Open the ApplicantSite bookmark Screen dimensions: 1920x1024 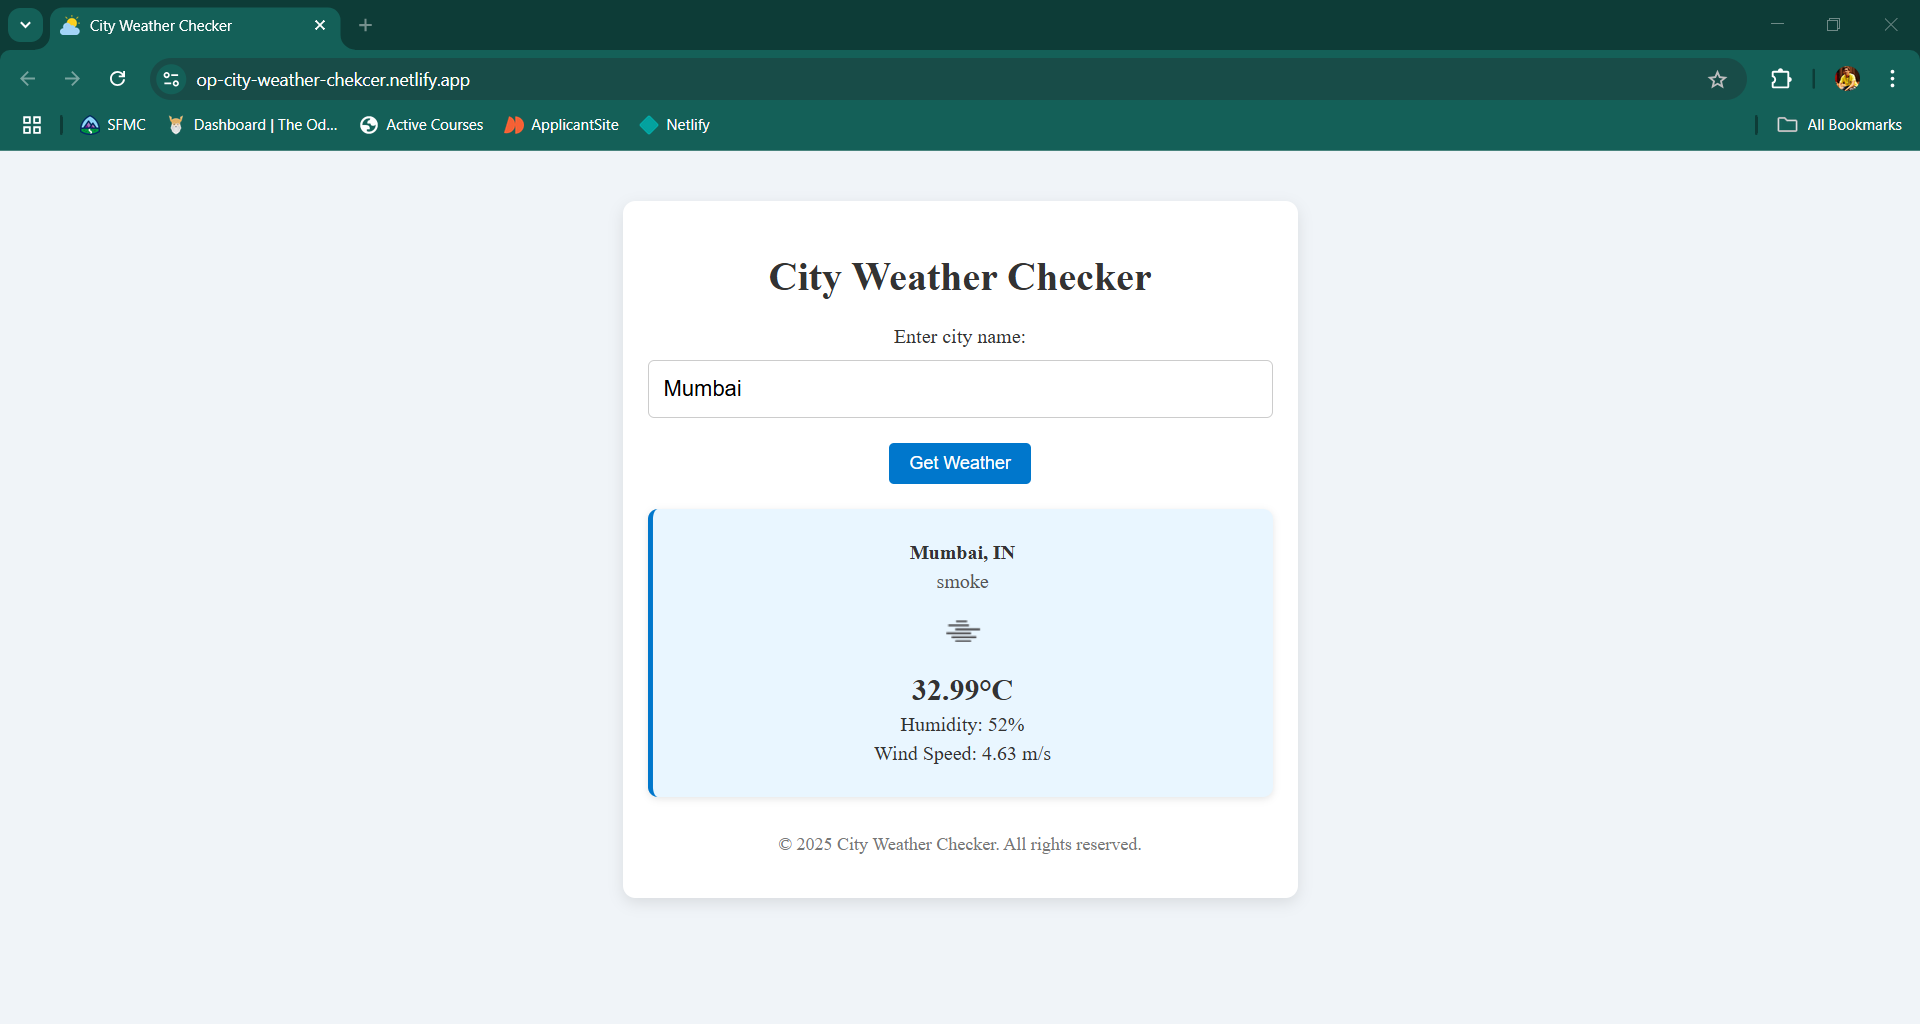click(x=562, y=125)
